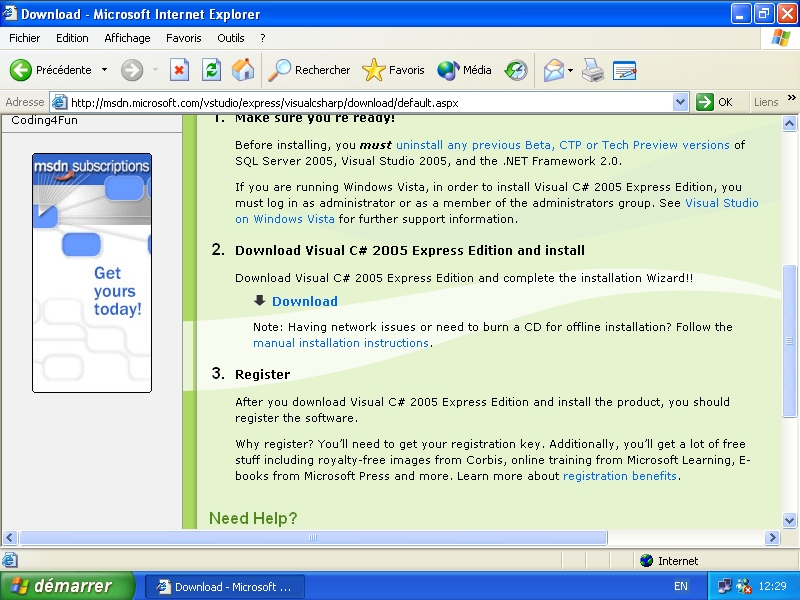Open the Fichier menu
This screenshot has width=800, height=600.
click(x=24, y=38)
